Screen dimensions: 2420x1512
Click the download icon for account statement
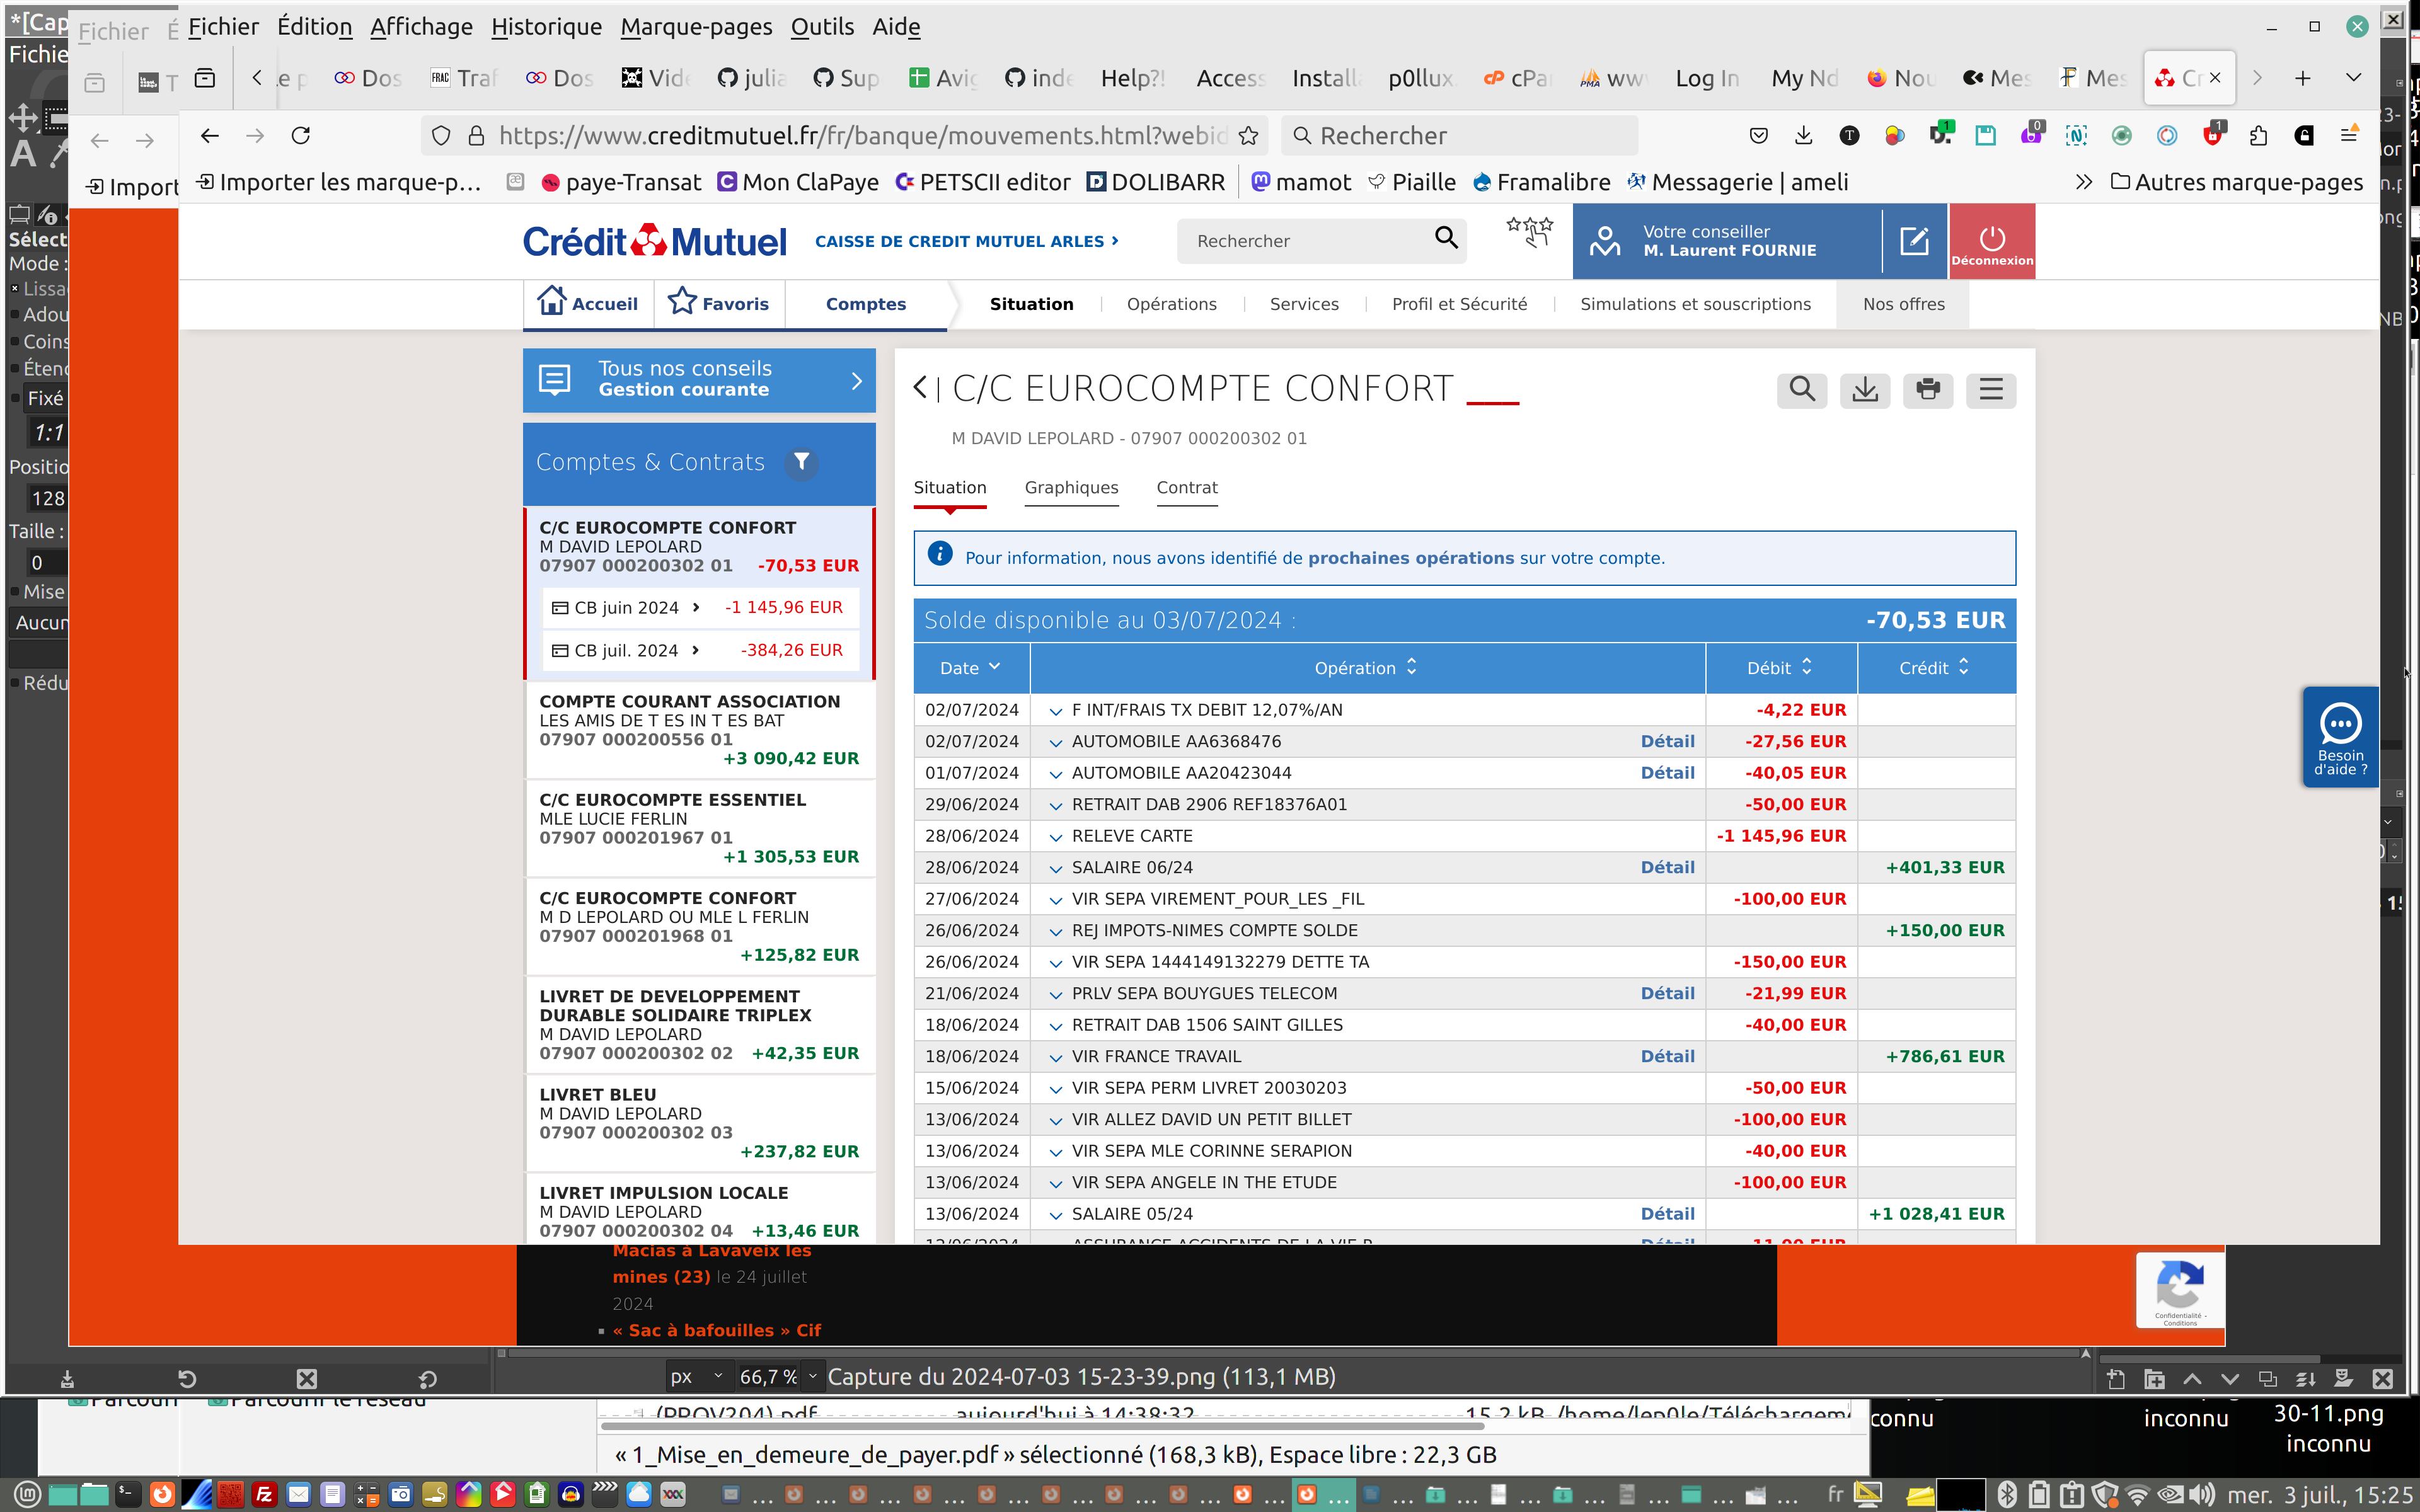pyautogui.click(x=1864, y=389)
